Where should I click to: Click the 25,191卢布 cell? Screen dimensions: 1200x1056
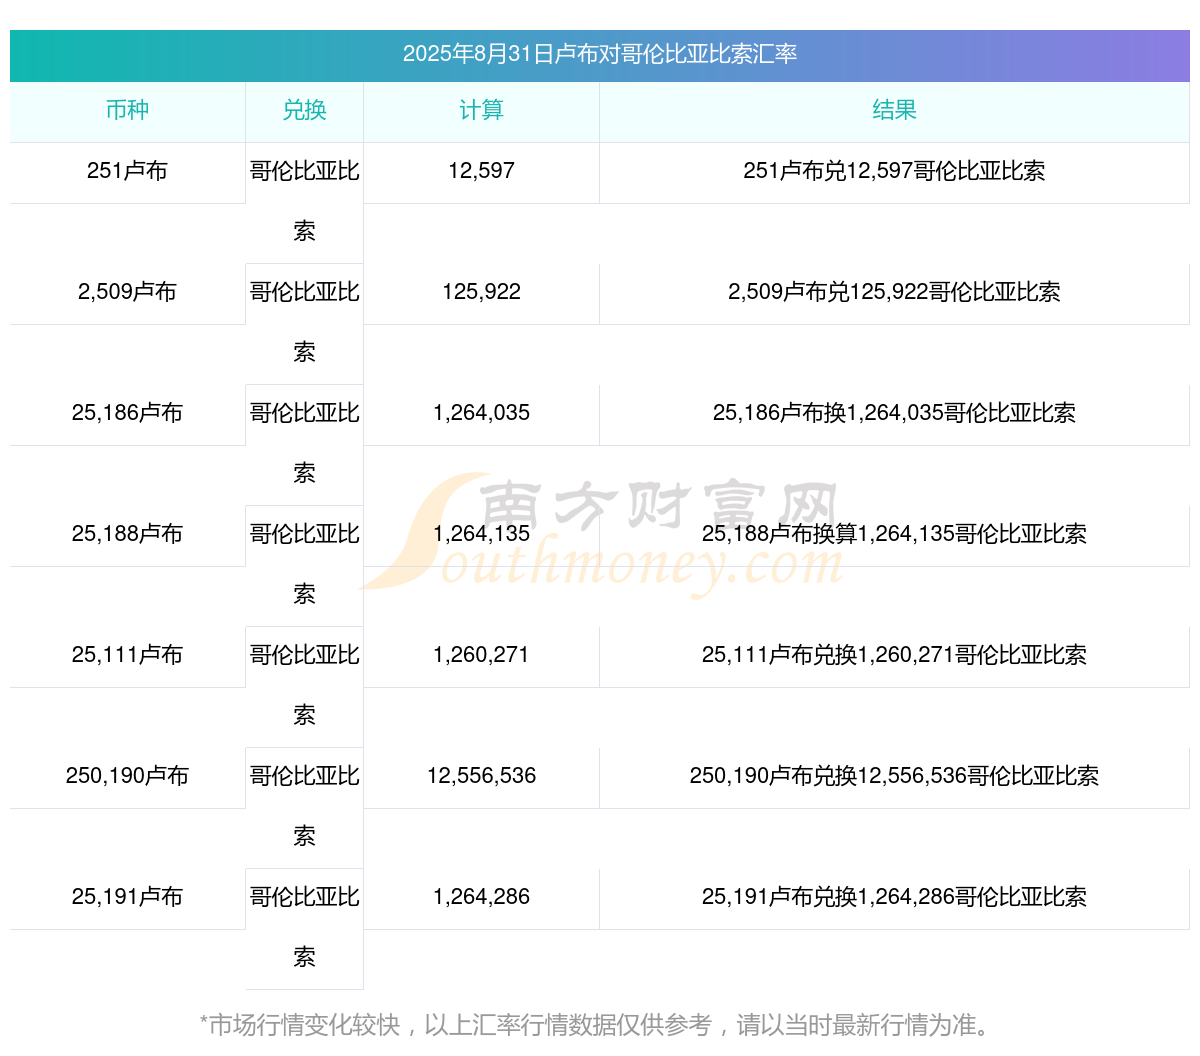click(127, 898)
